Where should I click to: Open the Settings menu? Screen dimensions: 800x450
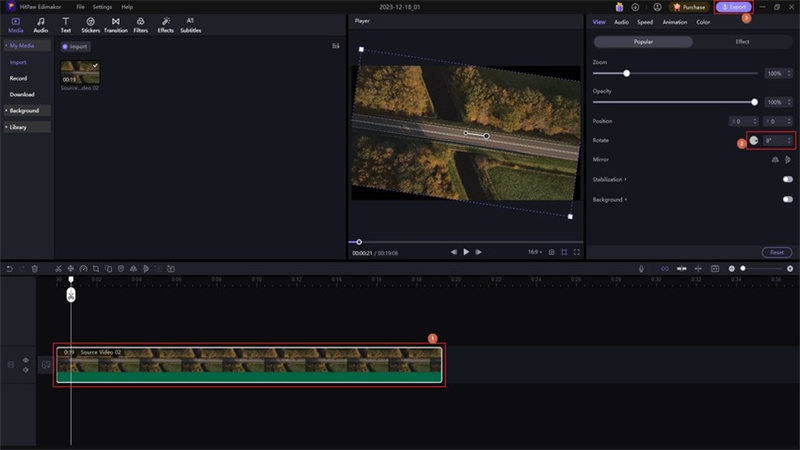pos(102,7)
